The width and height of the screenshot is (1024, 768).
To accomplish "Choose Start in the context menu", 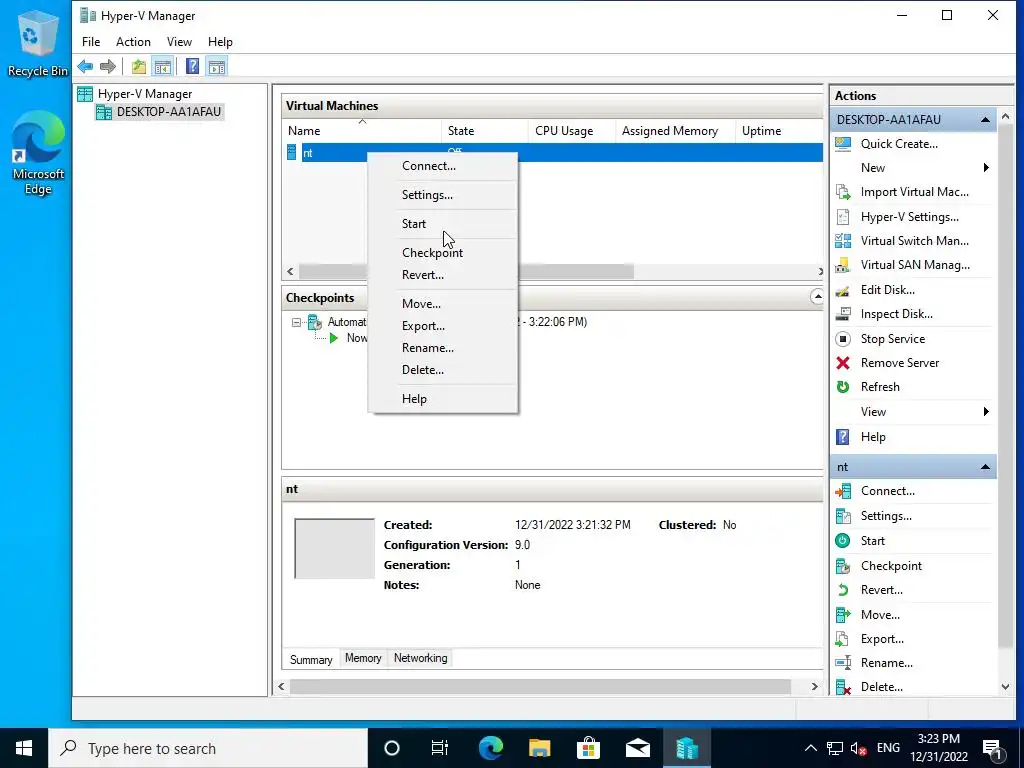I will click(443, 223).
